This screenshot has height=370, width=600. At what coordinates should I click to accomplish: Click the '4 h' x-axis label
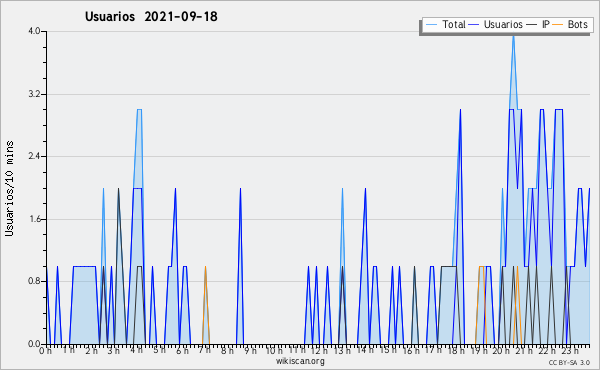136,350
